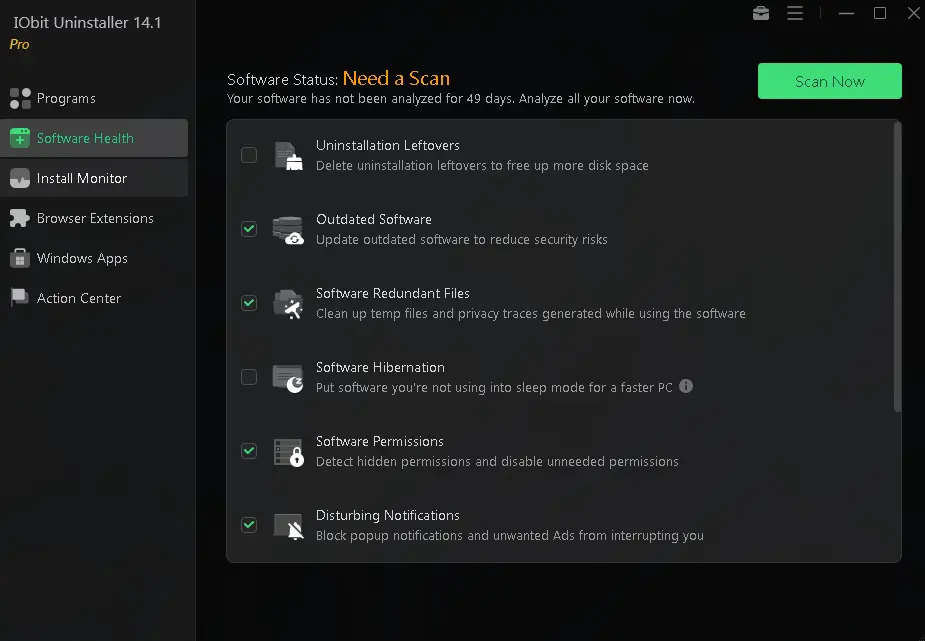925x641 pixels.
Task: Click the vertical scrollbar of the health list
Action: pos(897,265)
